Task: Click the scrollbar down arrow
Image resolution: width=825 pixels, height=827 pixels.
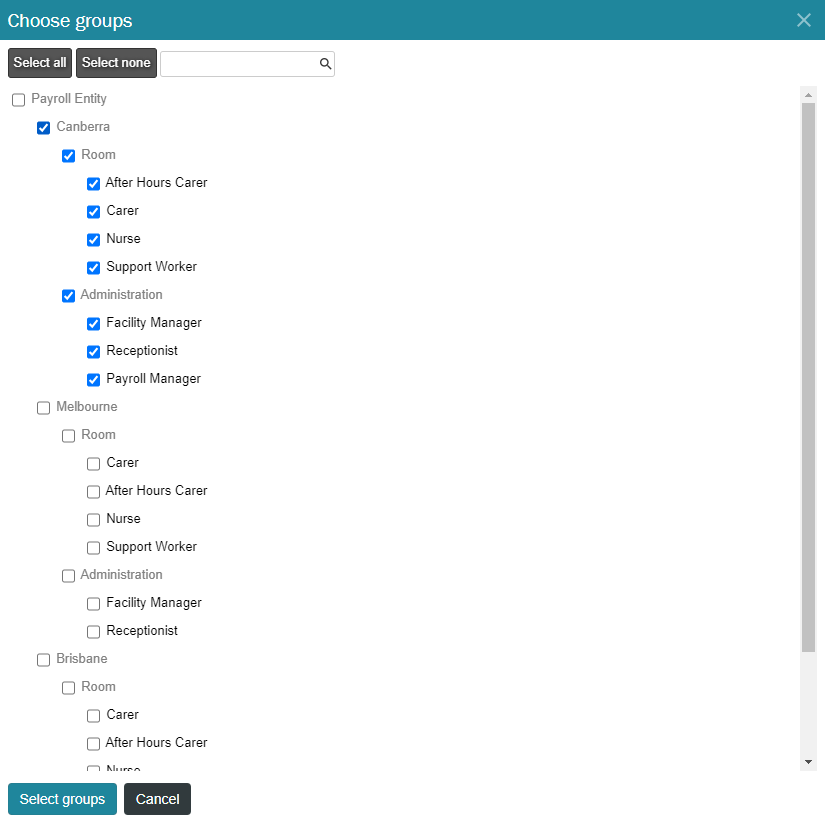Action: coord(808,762)
